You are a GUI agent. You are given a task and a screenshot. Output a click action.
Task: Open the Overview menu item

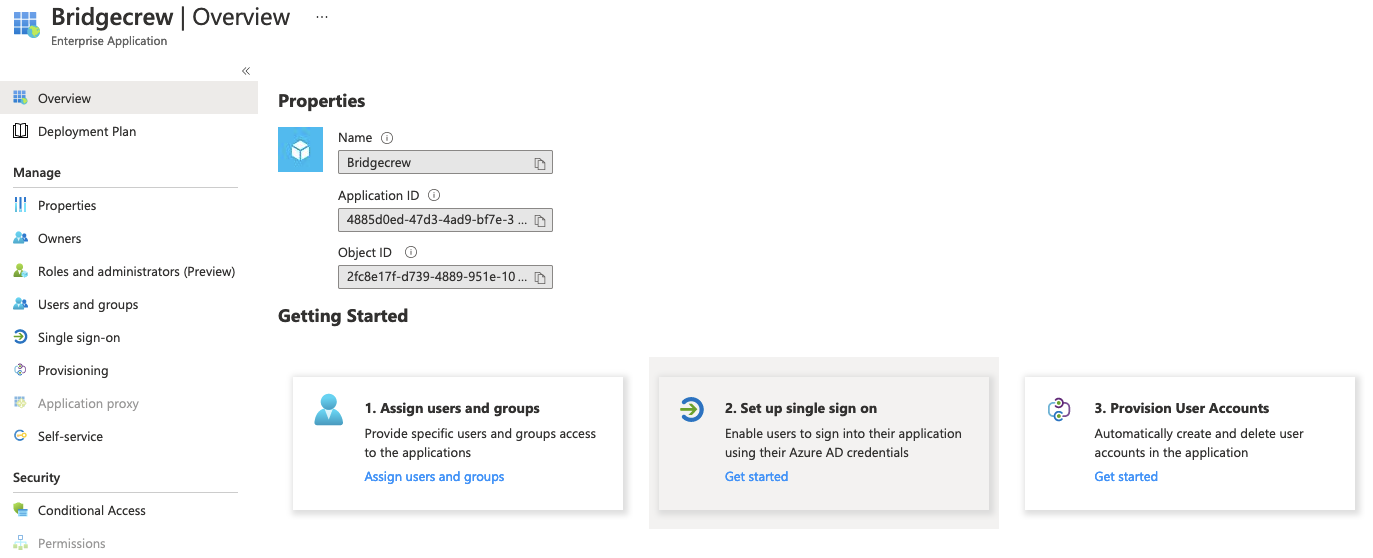click(129, 98)
